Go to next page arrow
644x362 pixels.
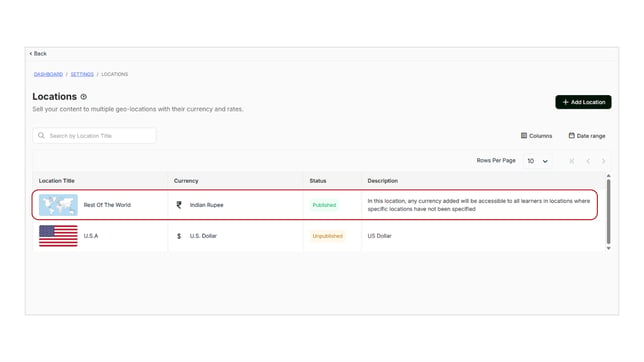pos(603,161)
